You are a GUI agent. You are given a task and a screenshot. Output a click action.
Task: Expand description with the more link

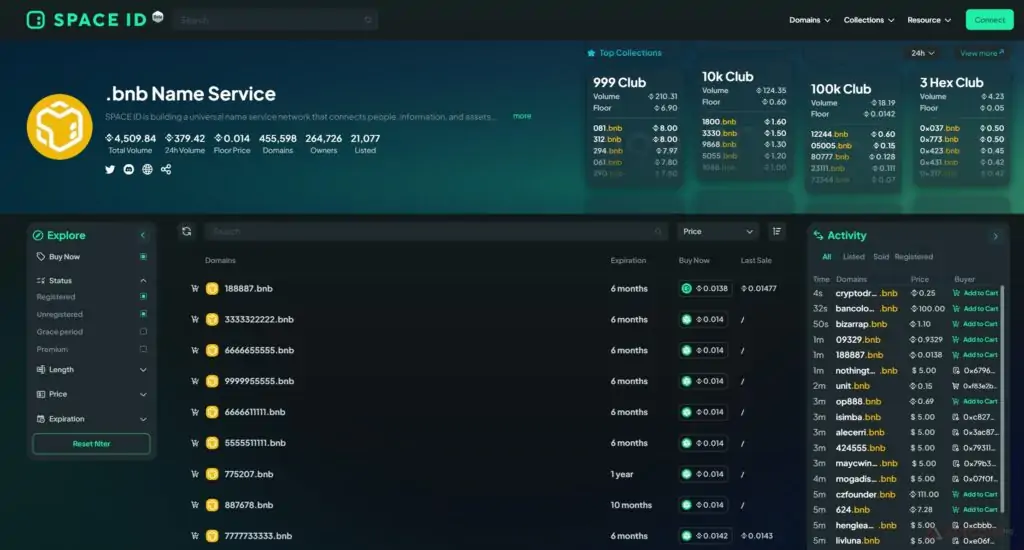[522, 116]
